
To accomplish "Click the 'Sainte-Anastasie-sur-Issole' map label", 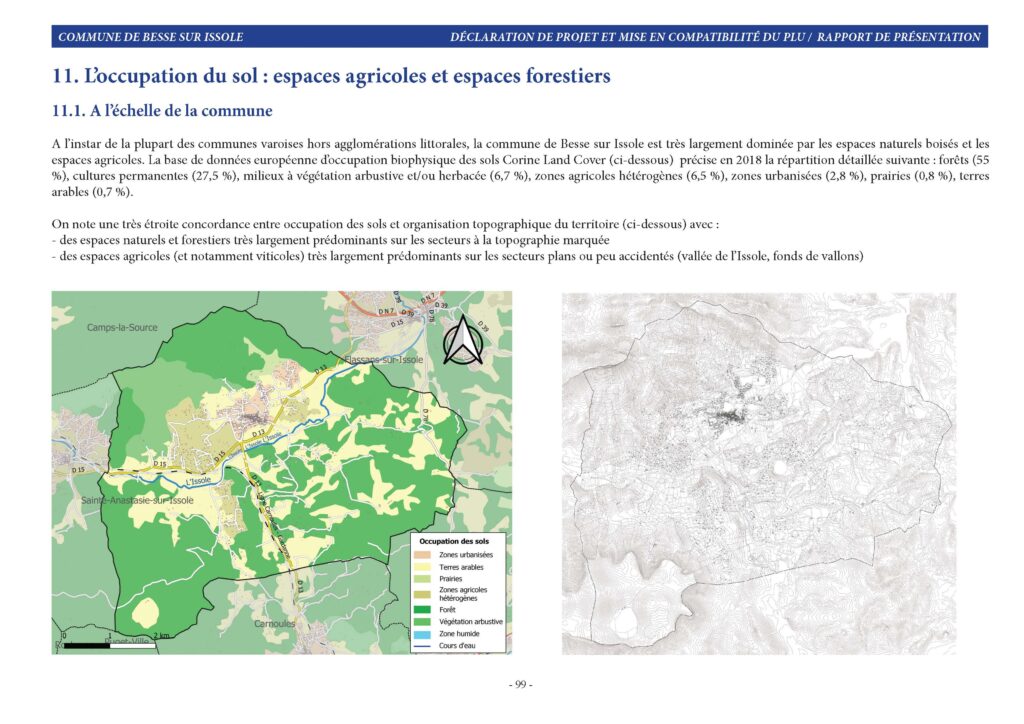I will (137, 501).
